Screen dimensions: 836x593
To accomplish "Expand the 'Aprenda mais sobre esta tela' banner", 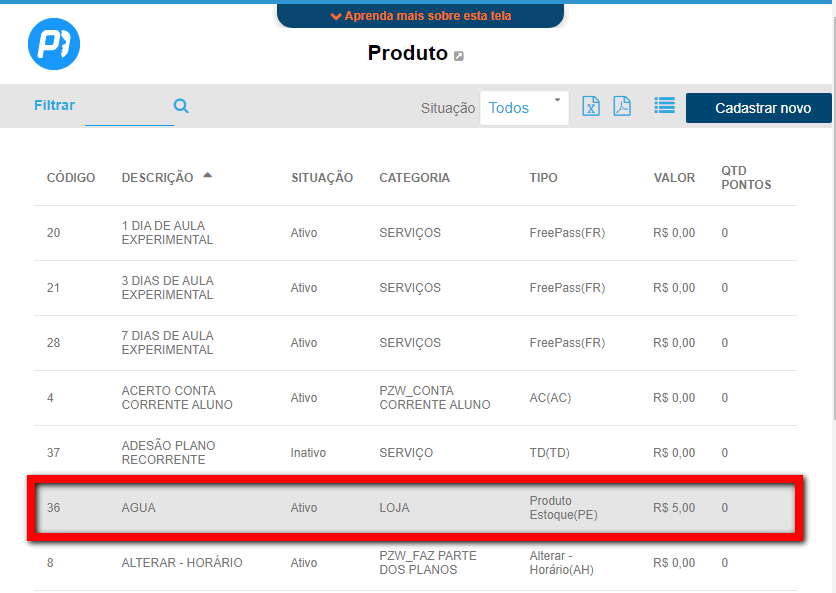I will (x=420, y=16).
